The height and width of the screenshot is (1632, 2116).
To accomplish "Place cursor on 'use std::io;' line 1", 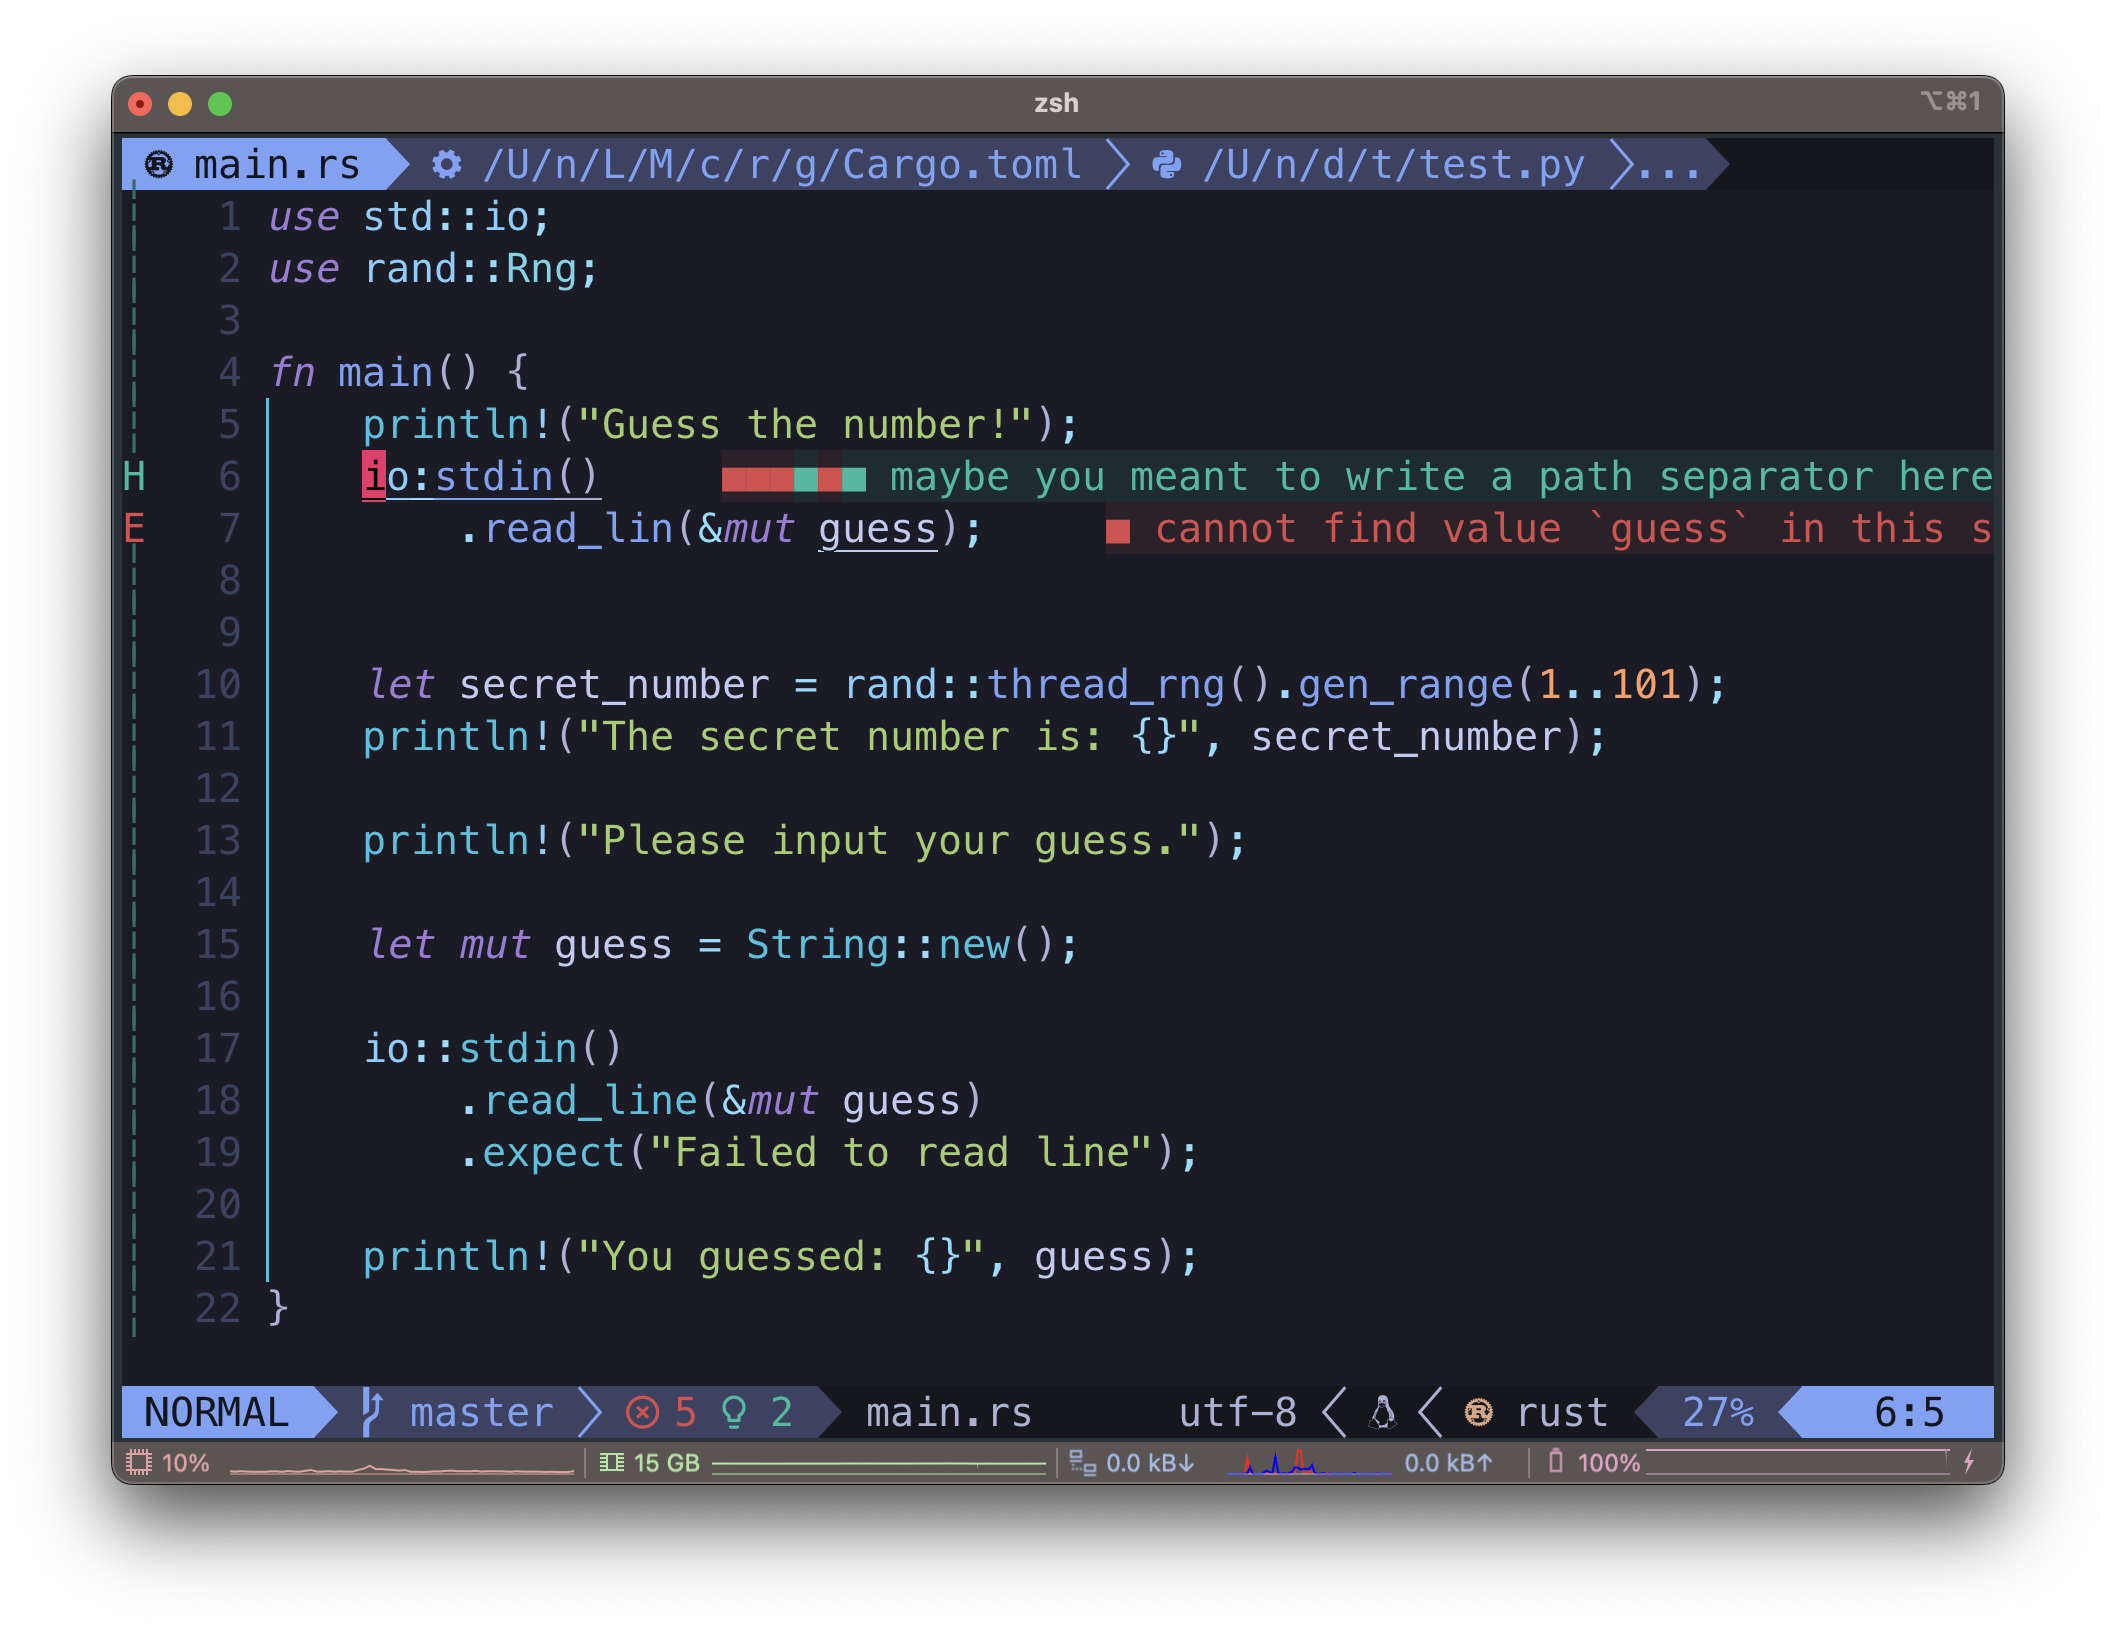I will click(x=409, y=216).
